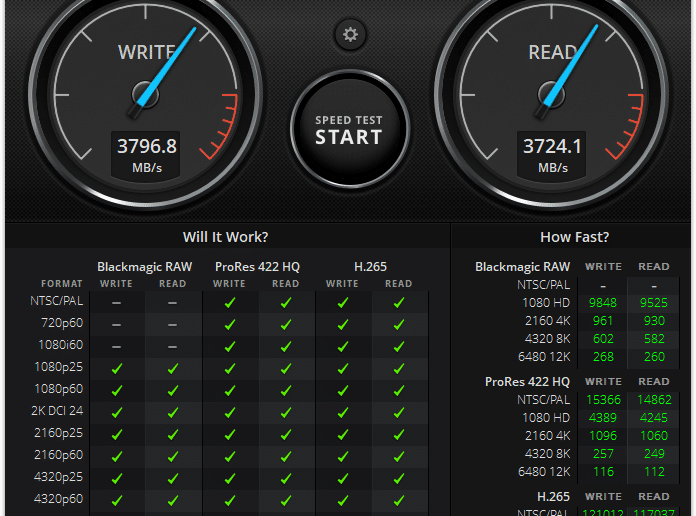Image resolution: width=696 pixels, height=516 pixels.
Task: Click the Blackmagic RAW column header in Will It Work
Action: tap(145, 267)
